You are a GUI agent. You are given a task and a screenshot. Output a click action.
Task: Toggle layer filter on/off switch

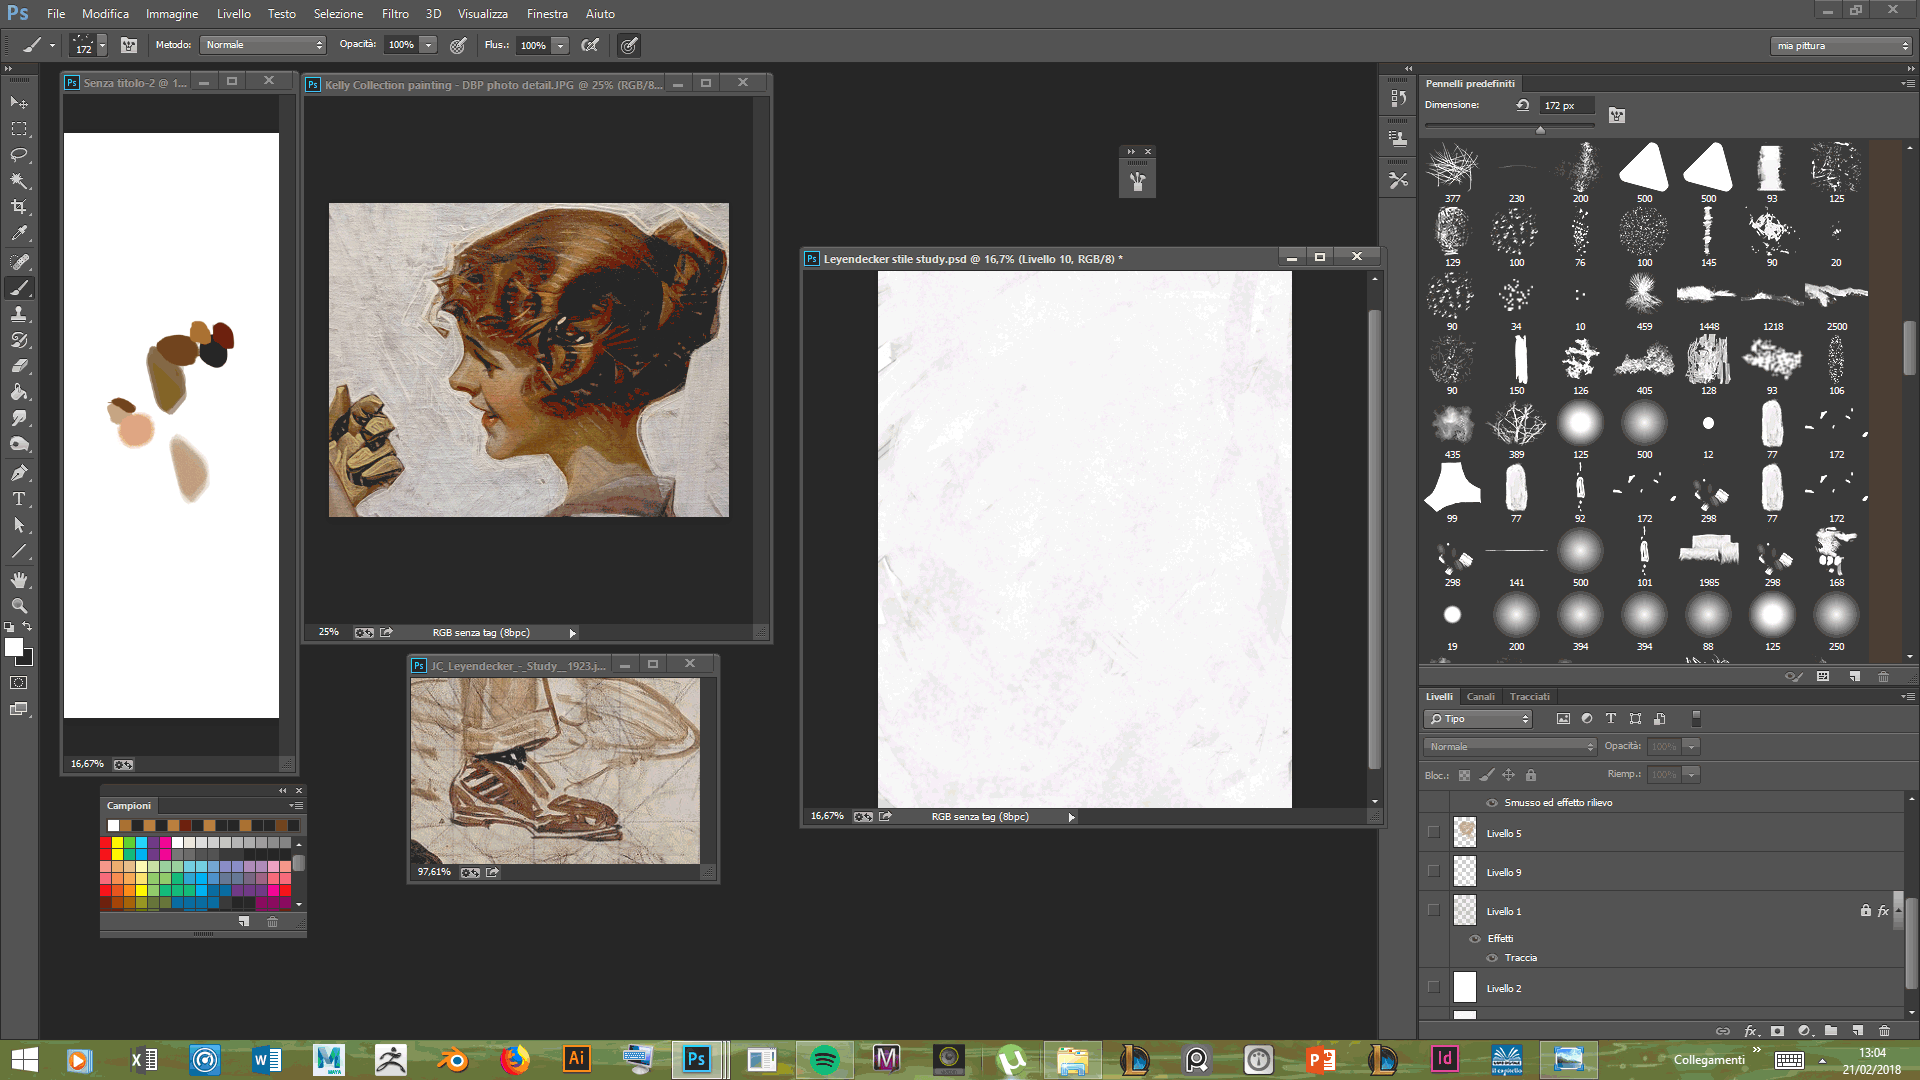pos(1696,719)
